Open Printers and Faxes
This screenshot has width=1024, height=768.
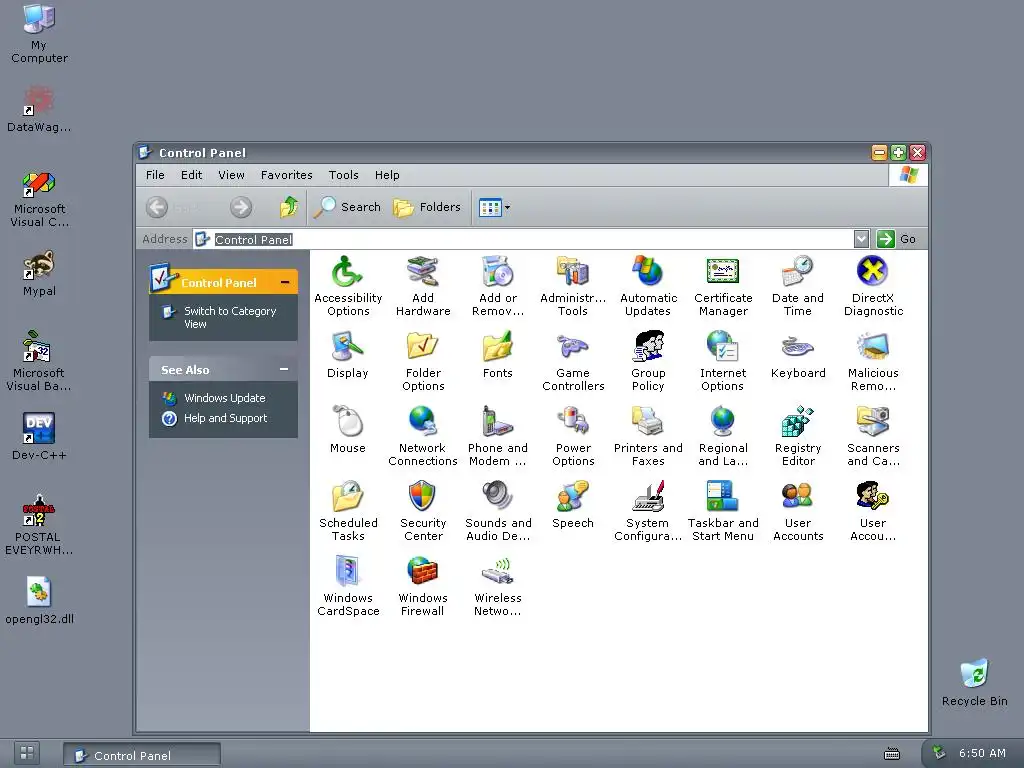click(648, 436)
